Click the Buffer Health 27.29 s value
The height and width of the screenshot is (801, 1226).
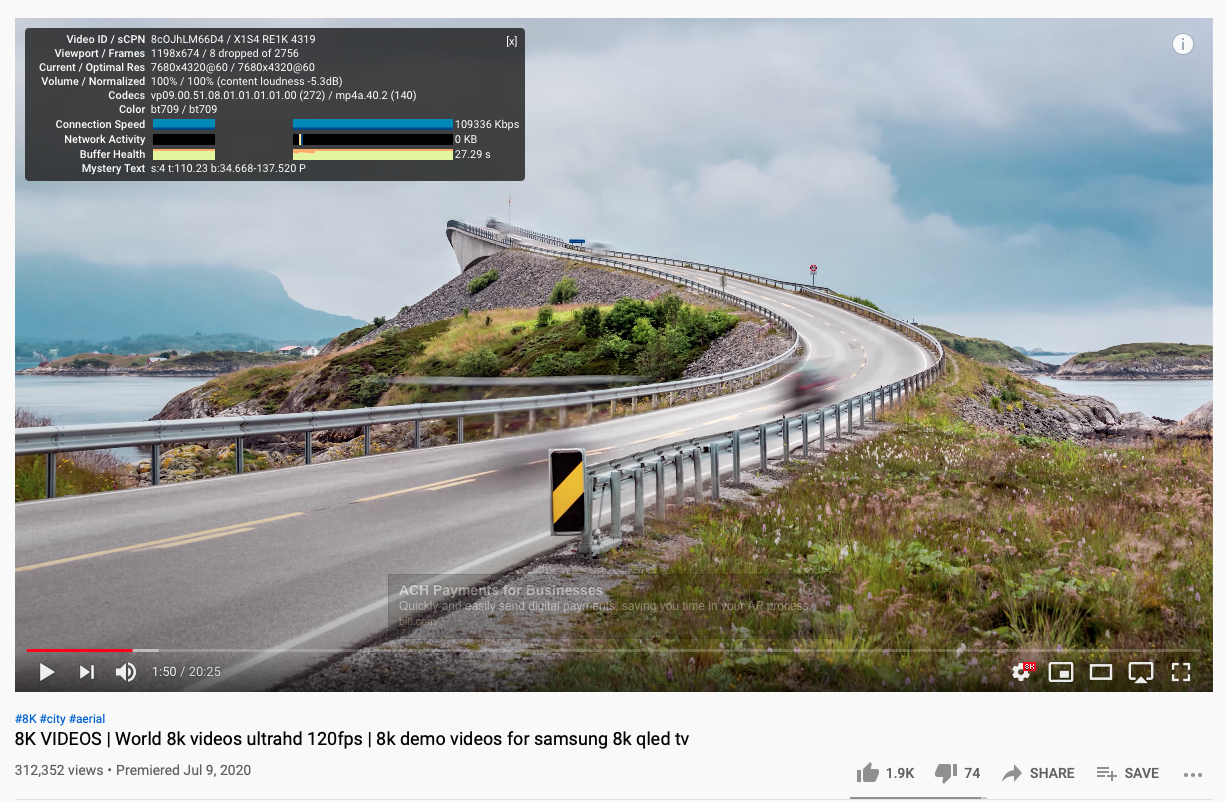472,155
